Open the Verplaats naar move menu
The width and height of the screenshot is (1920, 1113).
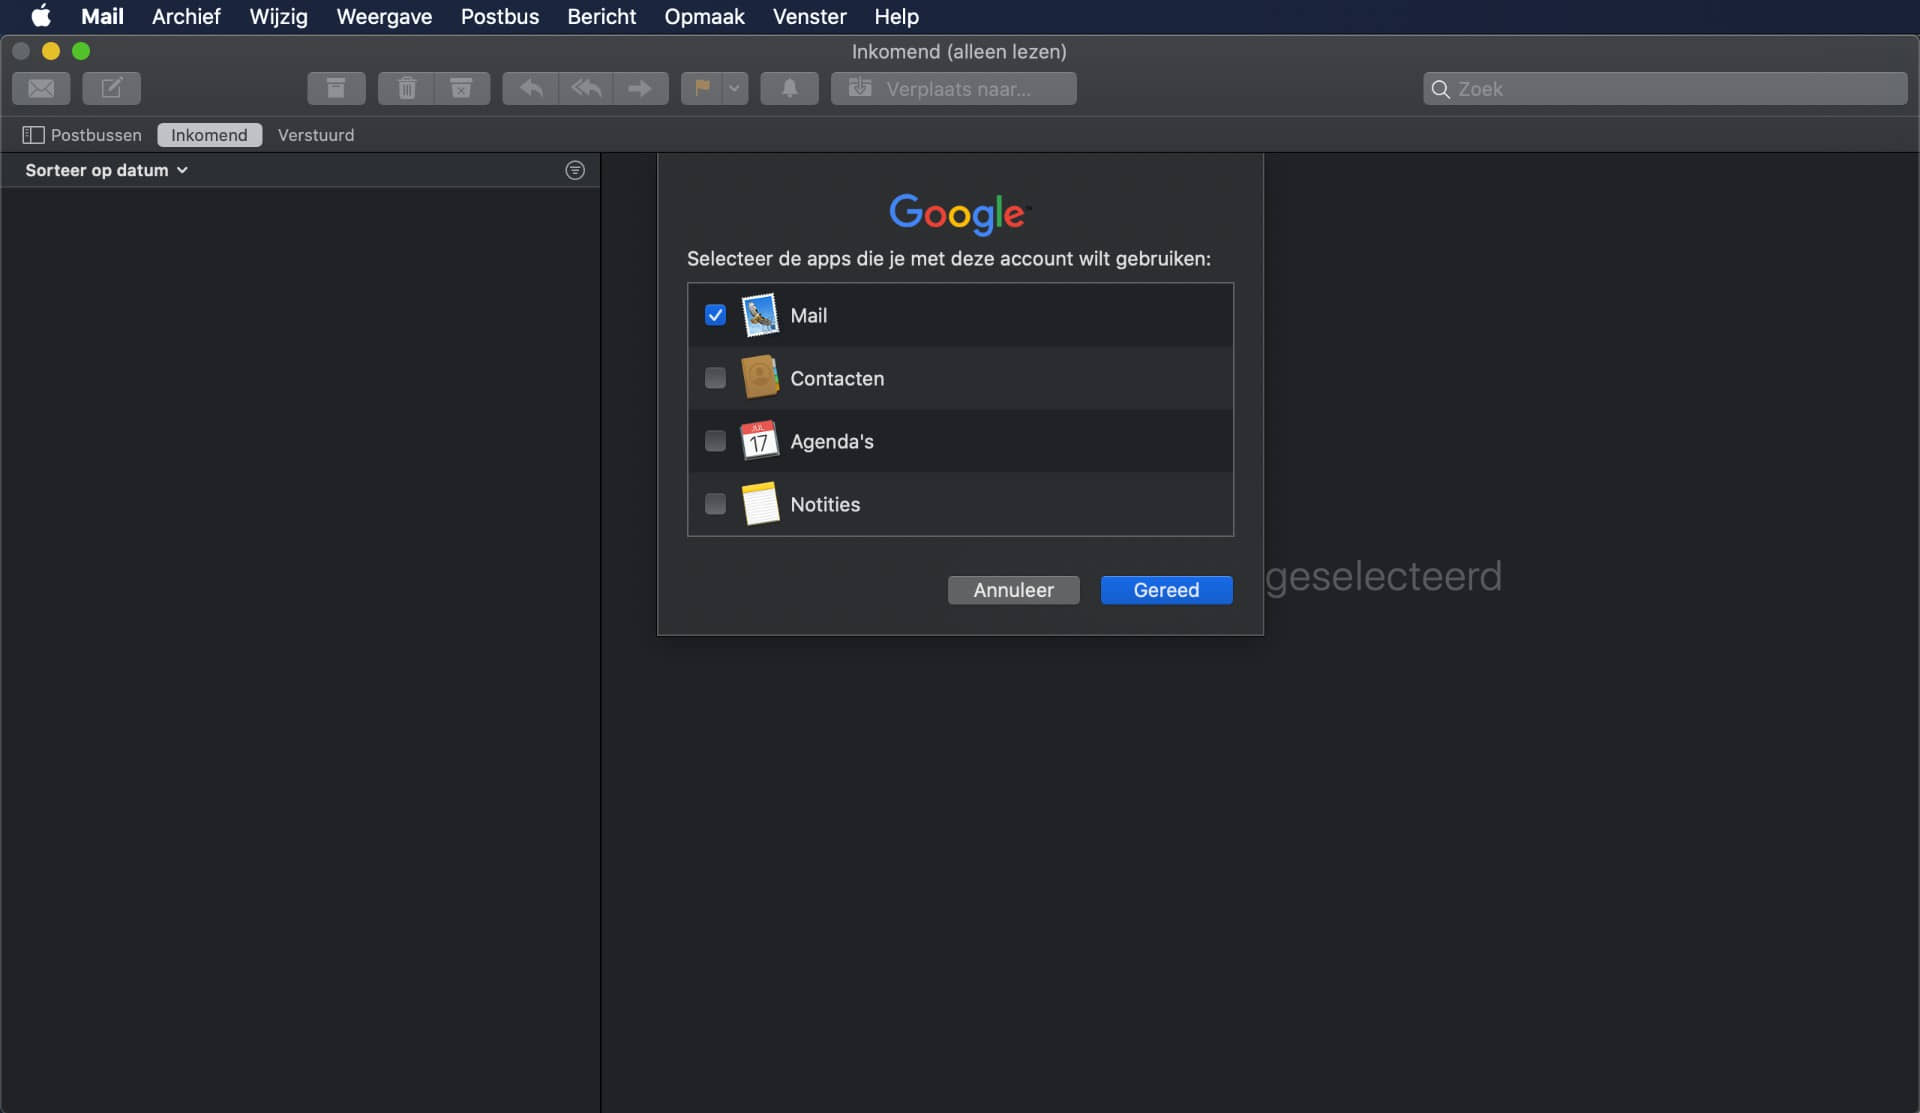coord(953,88)
